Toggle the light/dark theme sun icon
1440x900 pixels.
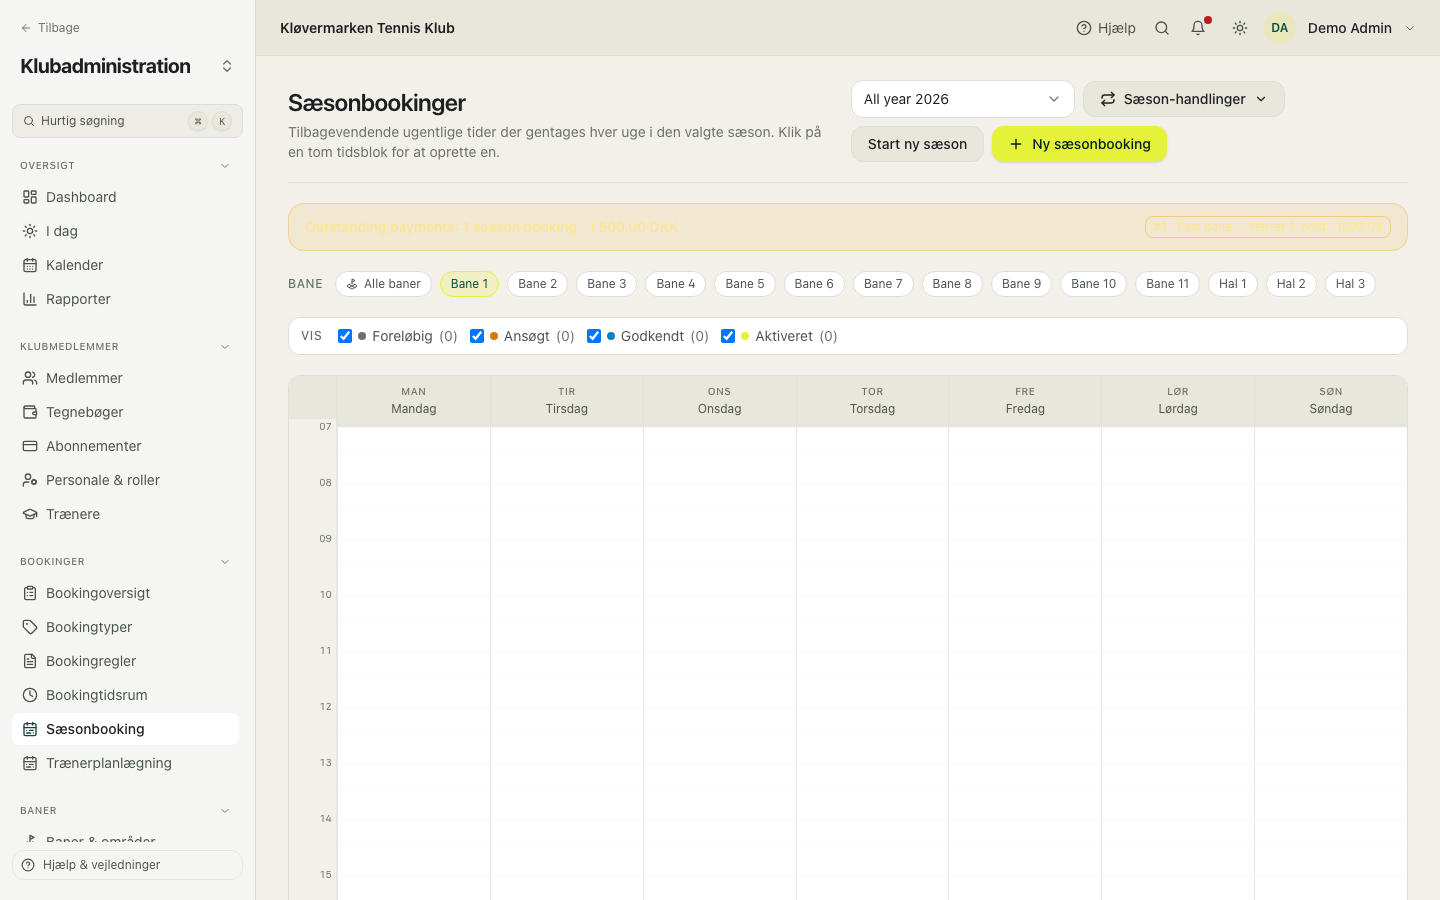point(1240,28)
